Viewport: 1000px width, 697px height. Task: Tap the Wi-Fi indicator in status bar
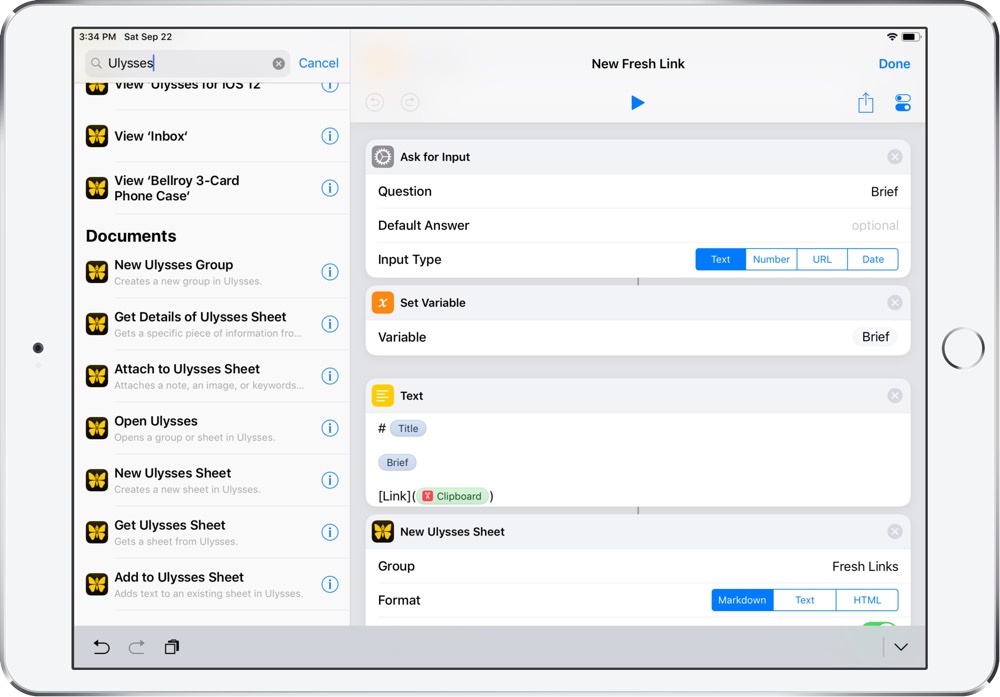coord(892,37)
